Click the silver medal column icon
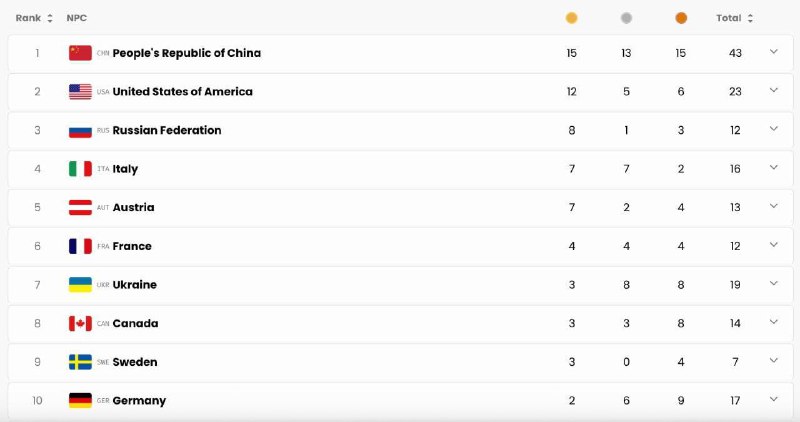The image size is (800, 422). coord(626,18)
